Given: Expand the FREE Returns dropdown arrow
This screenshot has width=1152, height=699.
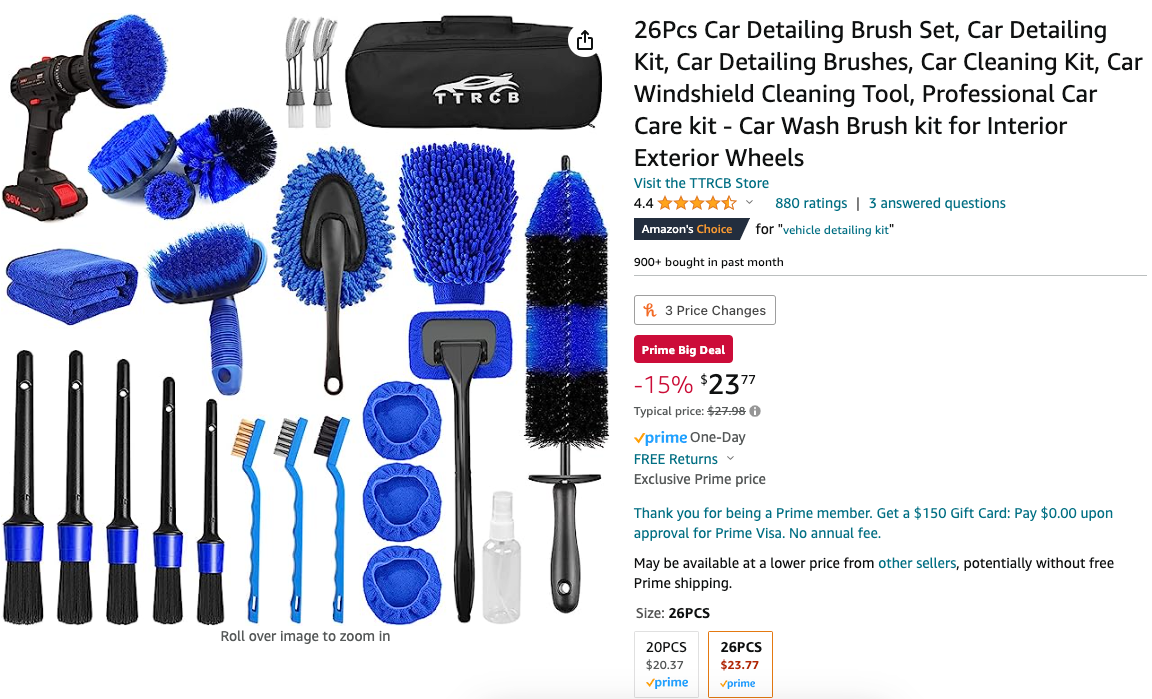Looking at the screenshot, I should (730, 459).
